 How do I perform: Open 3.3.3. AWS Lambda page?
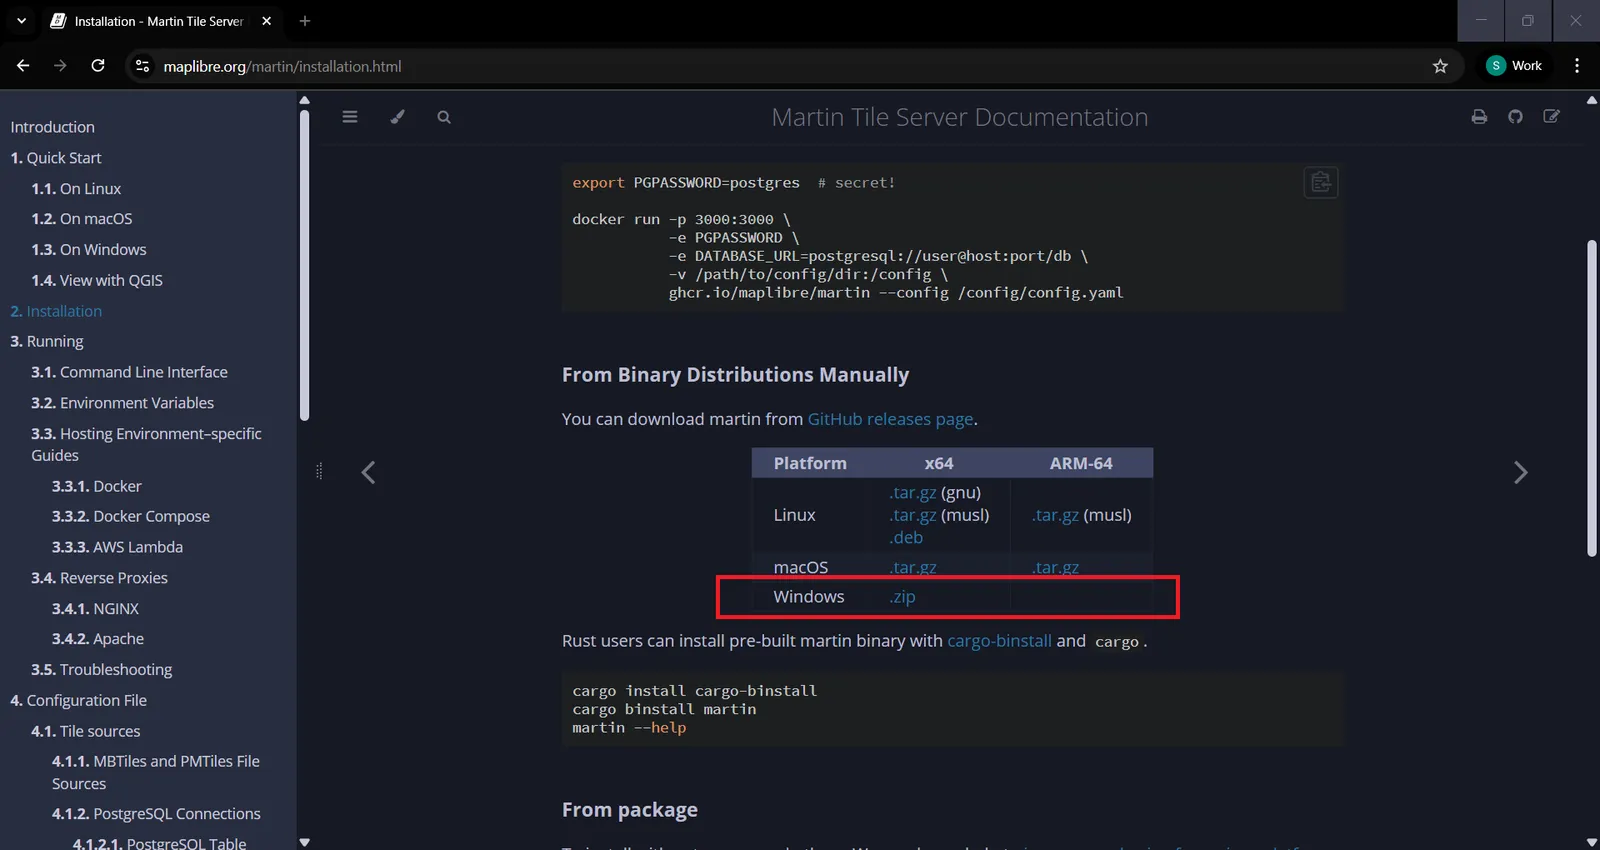[x=117, y=547]
